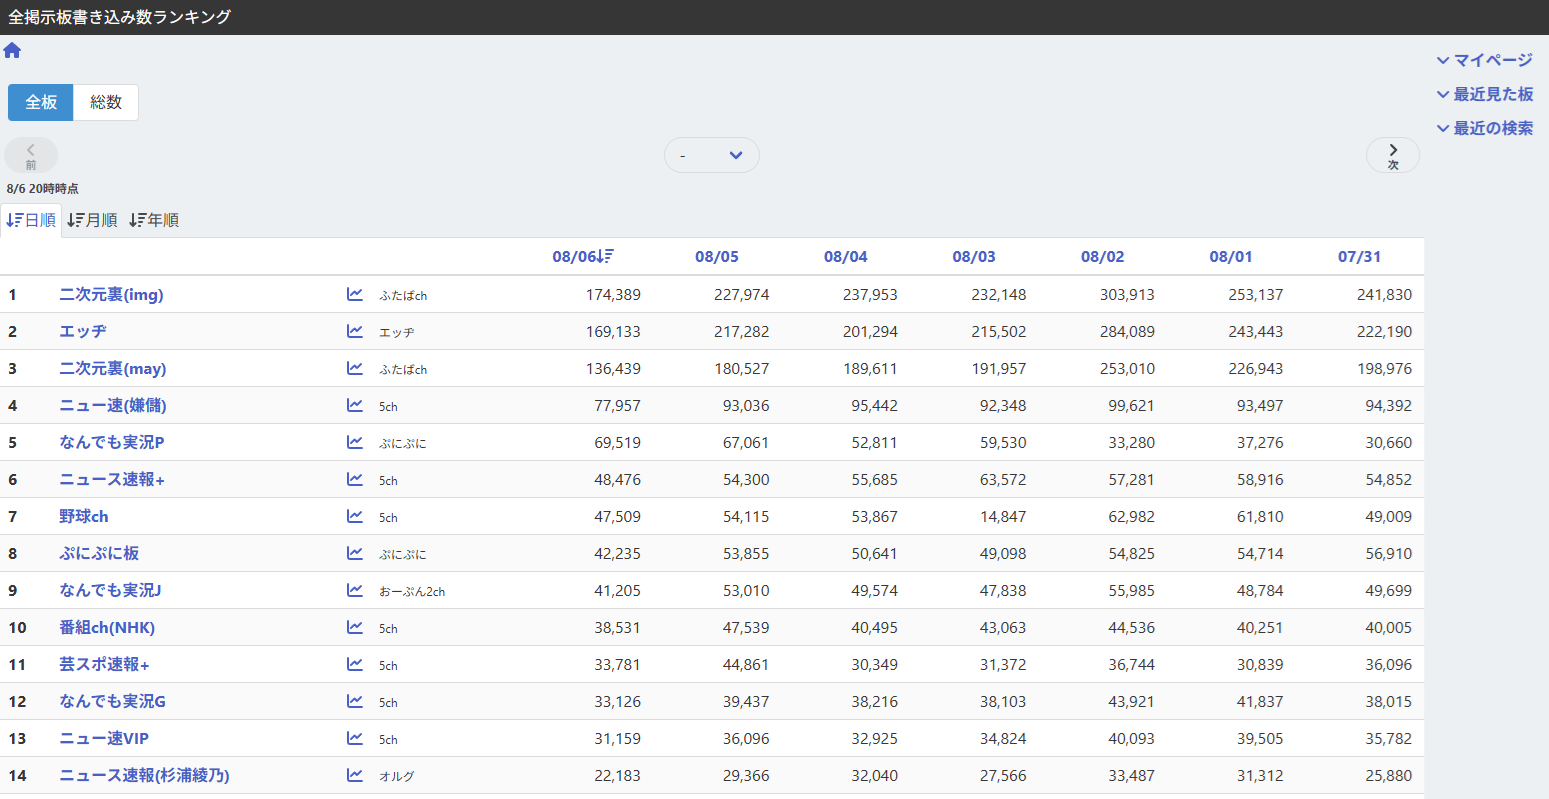The height and width of the screenshot is (799, 1549).
Task: Click the オルグ site label
Action: [x=397, y=777]
